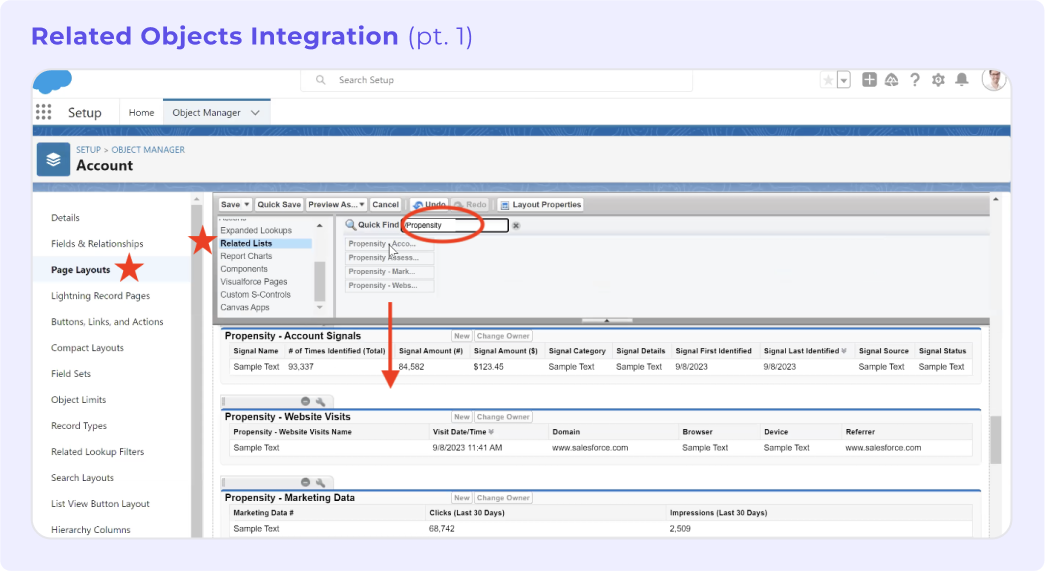Click New in Account Signals list

[462, 336]
